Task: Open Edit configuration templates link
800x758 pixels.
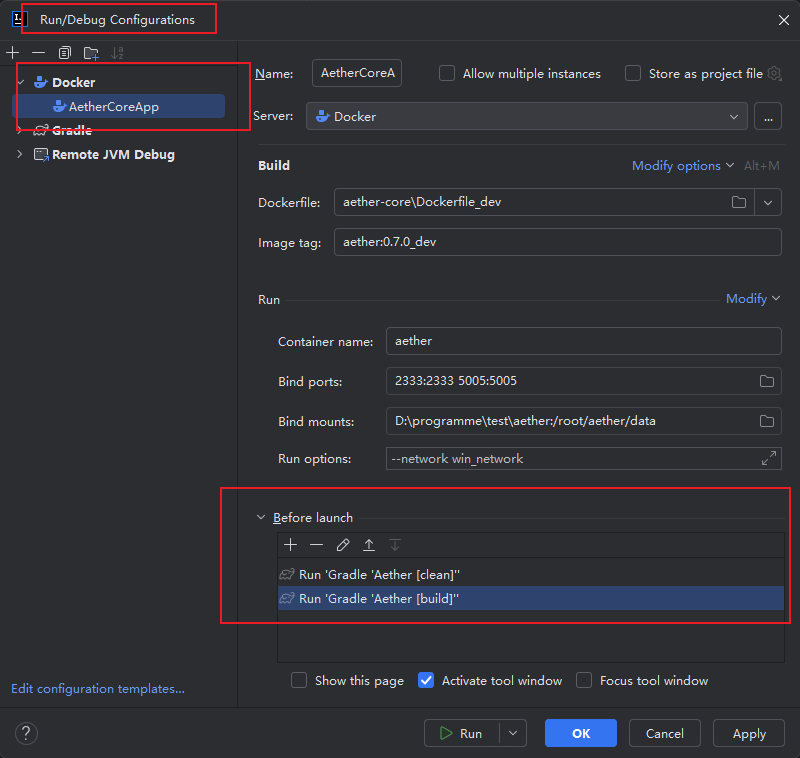Action: click(98, 689)
